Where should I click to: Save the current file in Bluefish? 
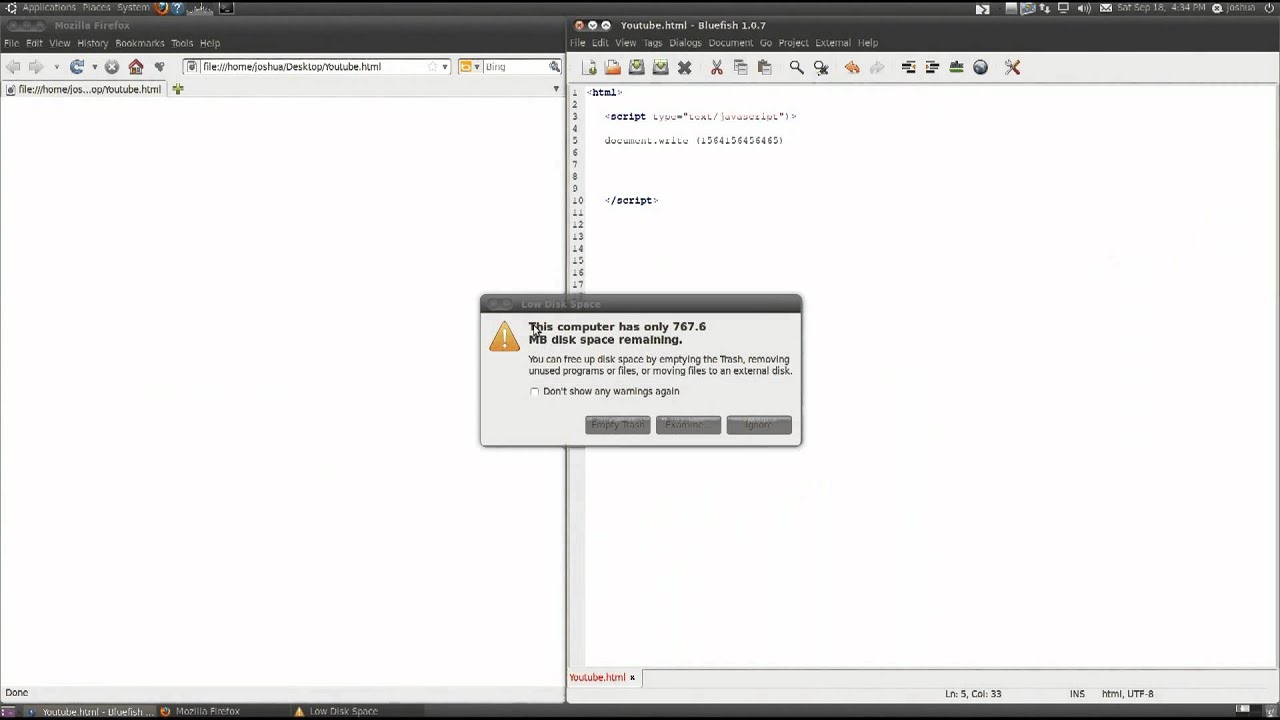pyautogui.click(x=636, y=67)
